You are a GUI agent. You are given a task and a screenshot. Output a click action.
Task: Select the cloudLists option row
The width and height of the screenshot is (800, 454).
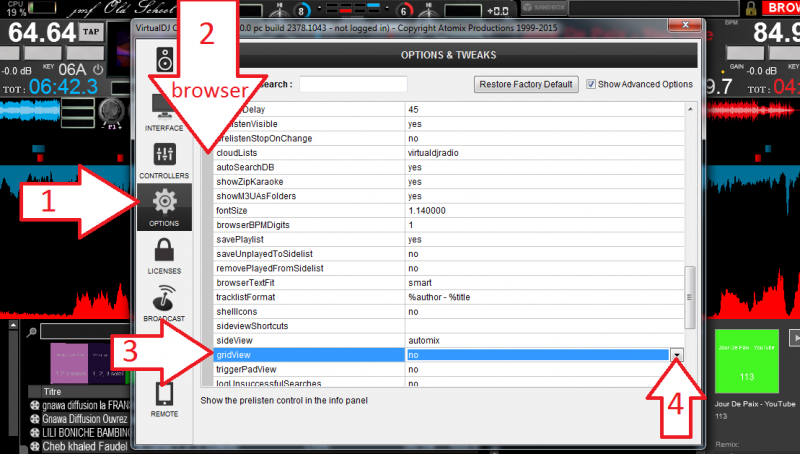coord(448,153)
